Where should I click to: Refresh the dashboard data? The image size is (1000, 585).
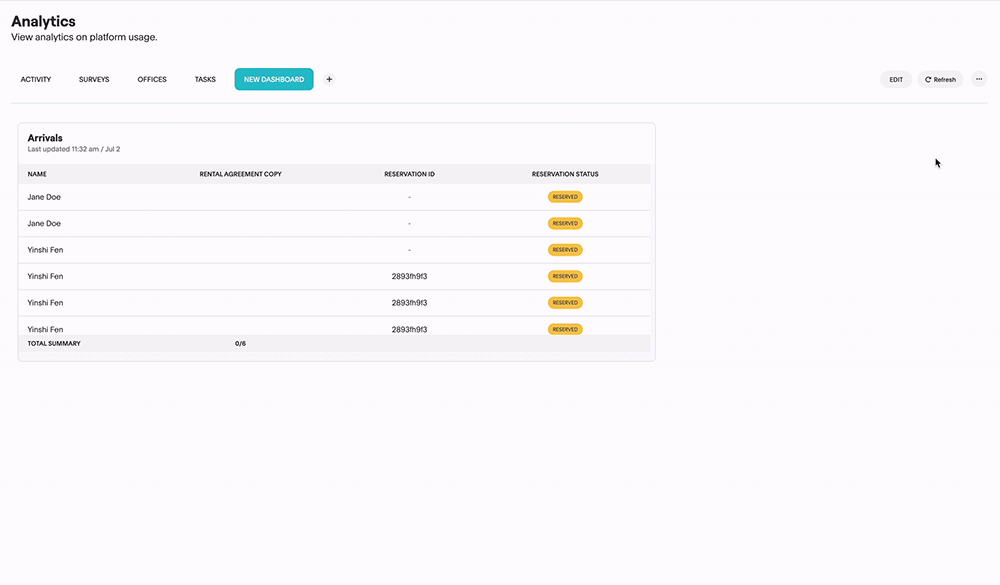pyautogui.click(x=940, y=79)
